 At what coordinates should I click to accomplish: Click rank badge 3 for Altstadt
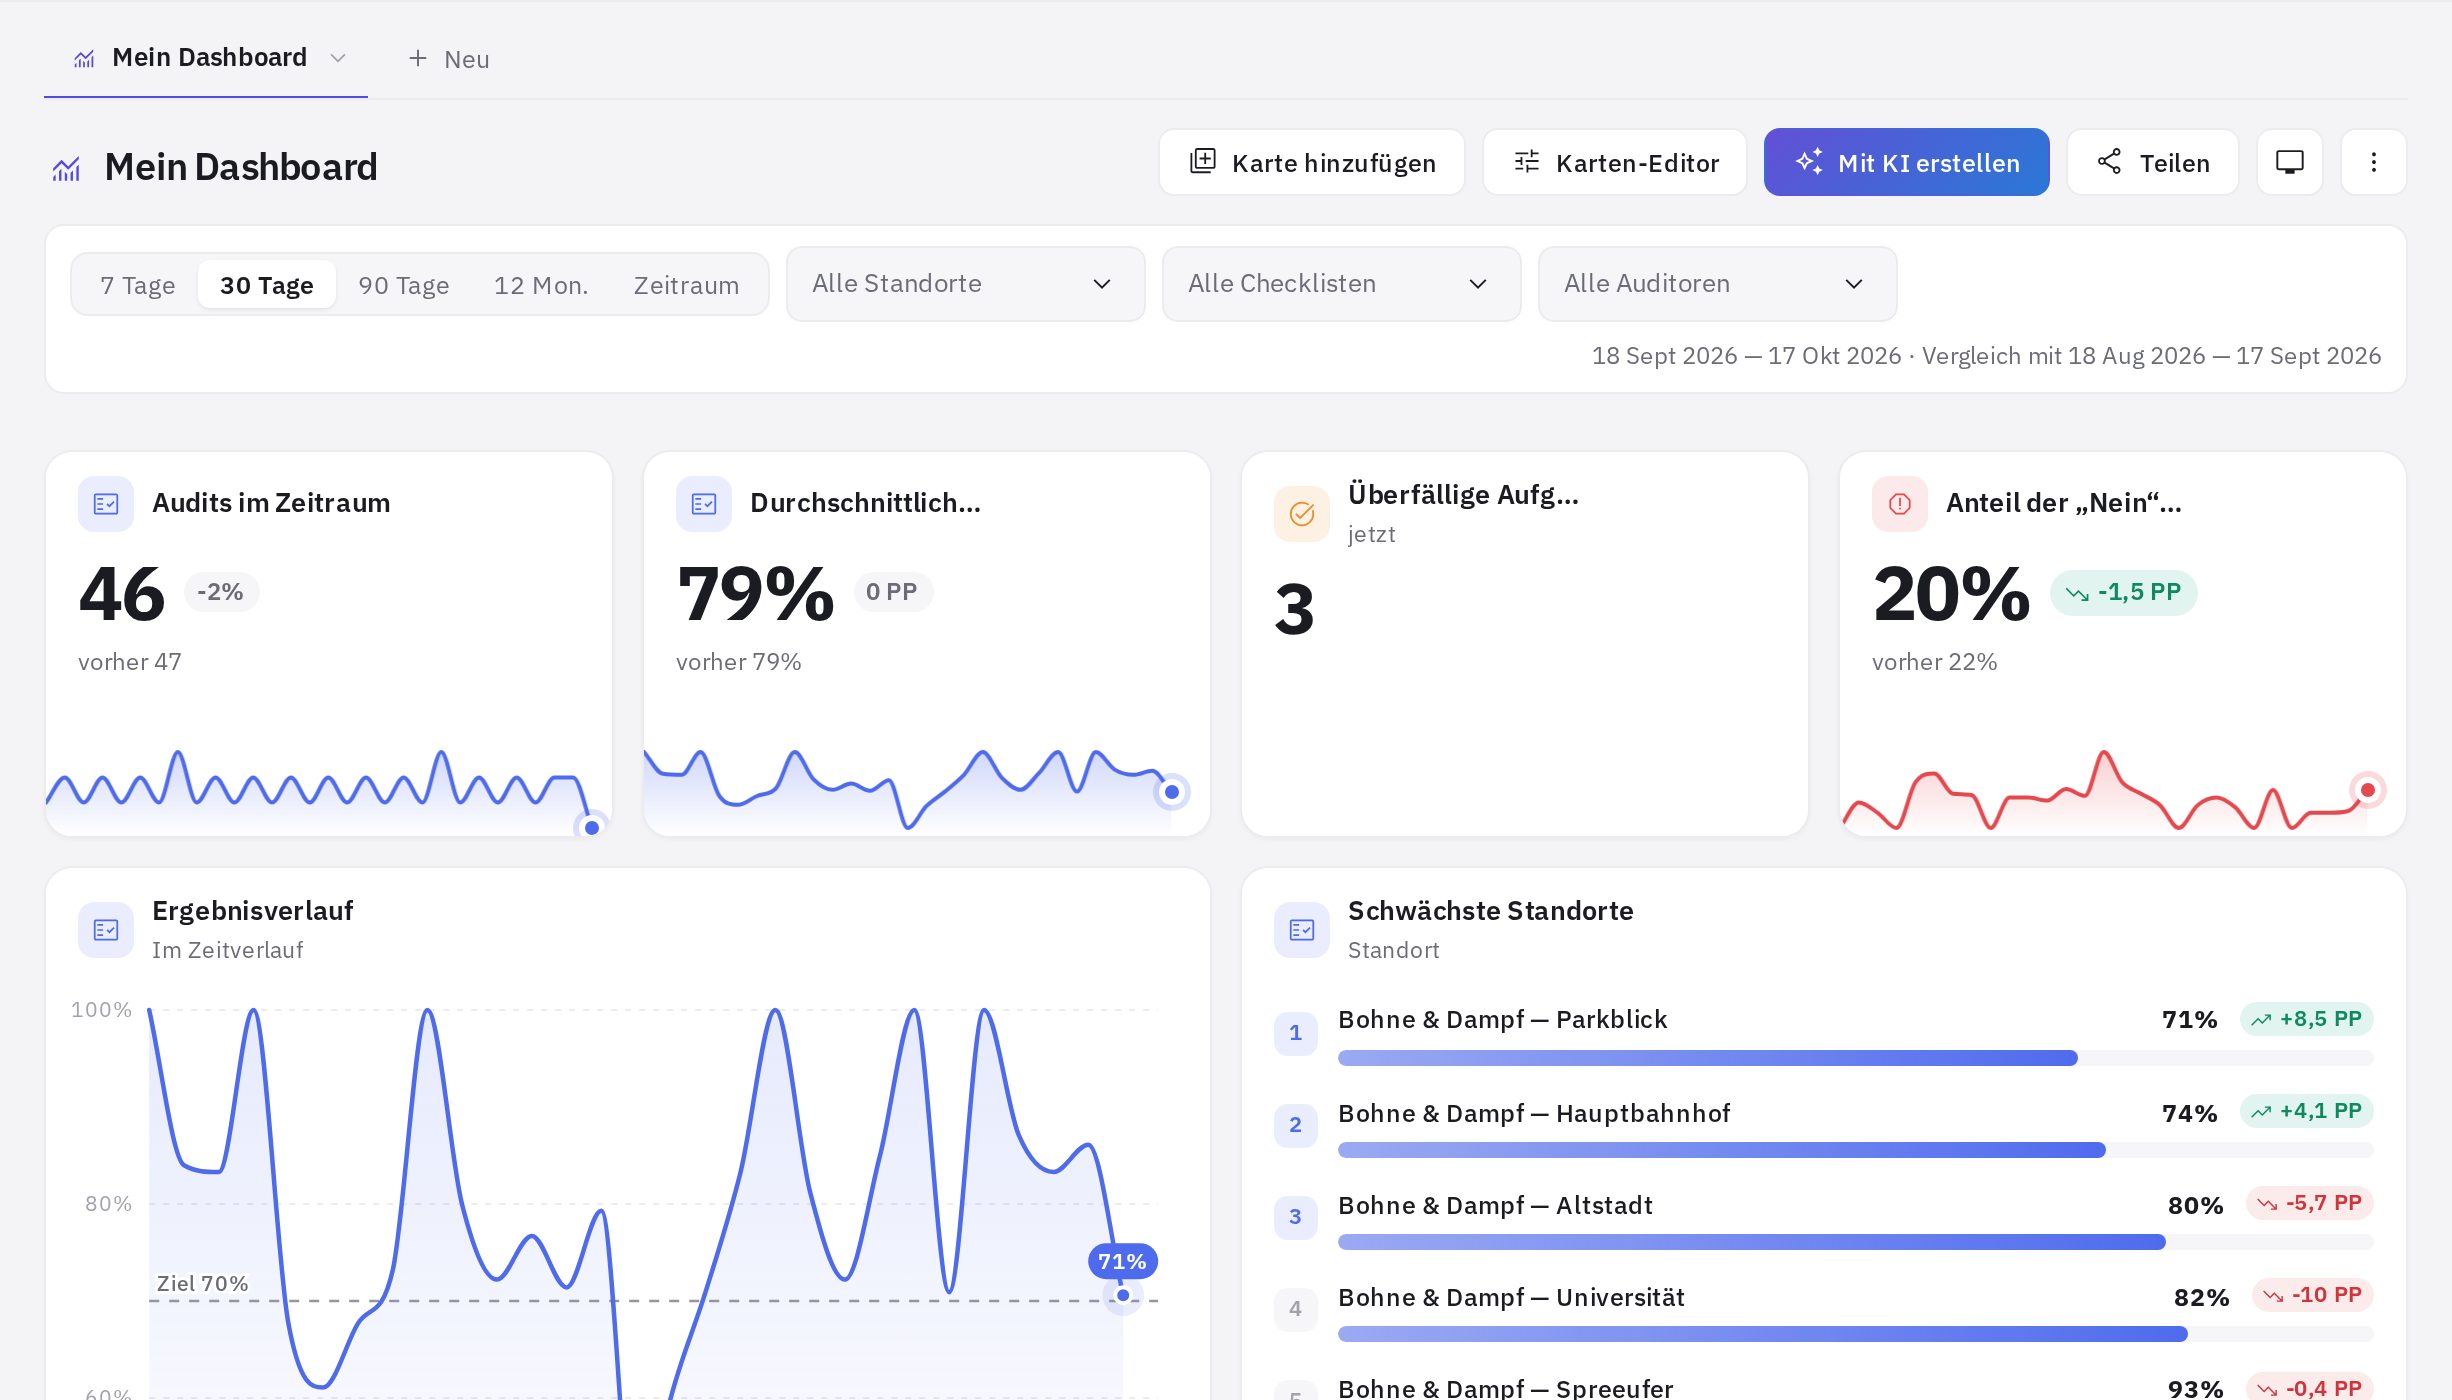pyautogui.click(x=1295, y=1217)
